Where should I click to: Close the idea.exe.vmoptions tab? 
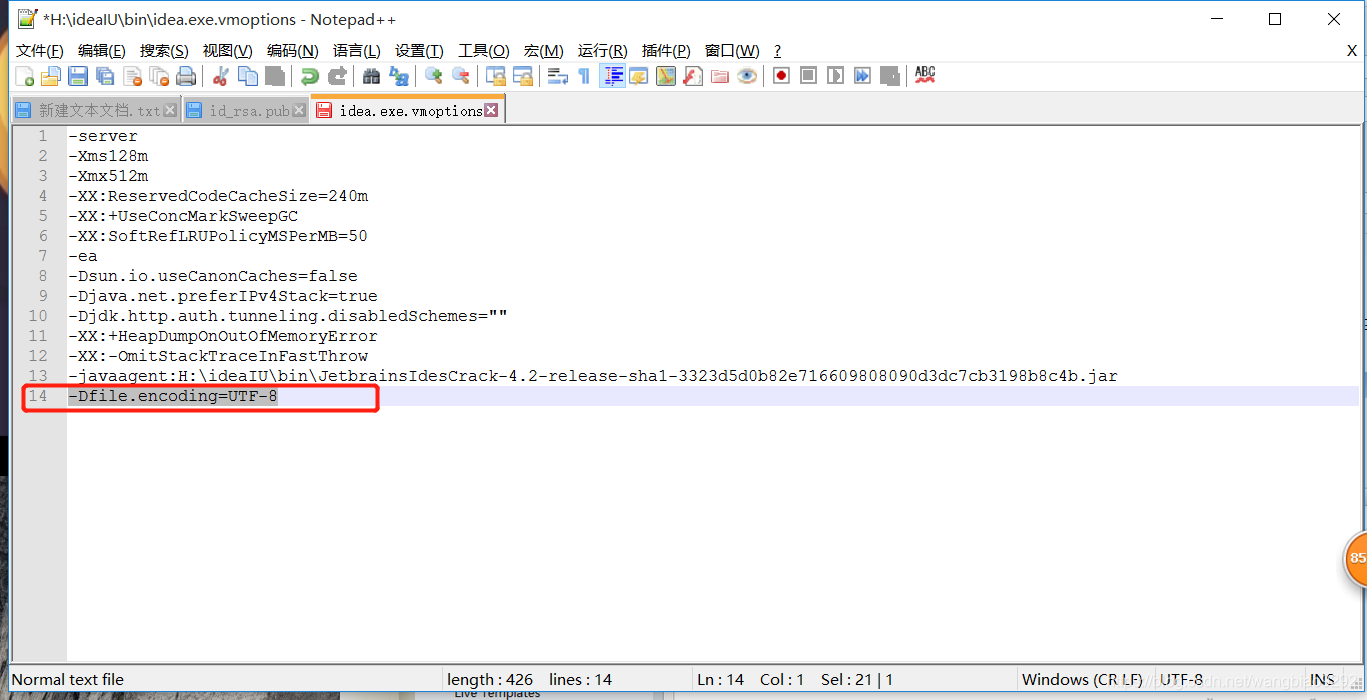coord(491,110)
